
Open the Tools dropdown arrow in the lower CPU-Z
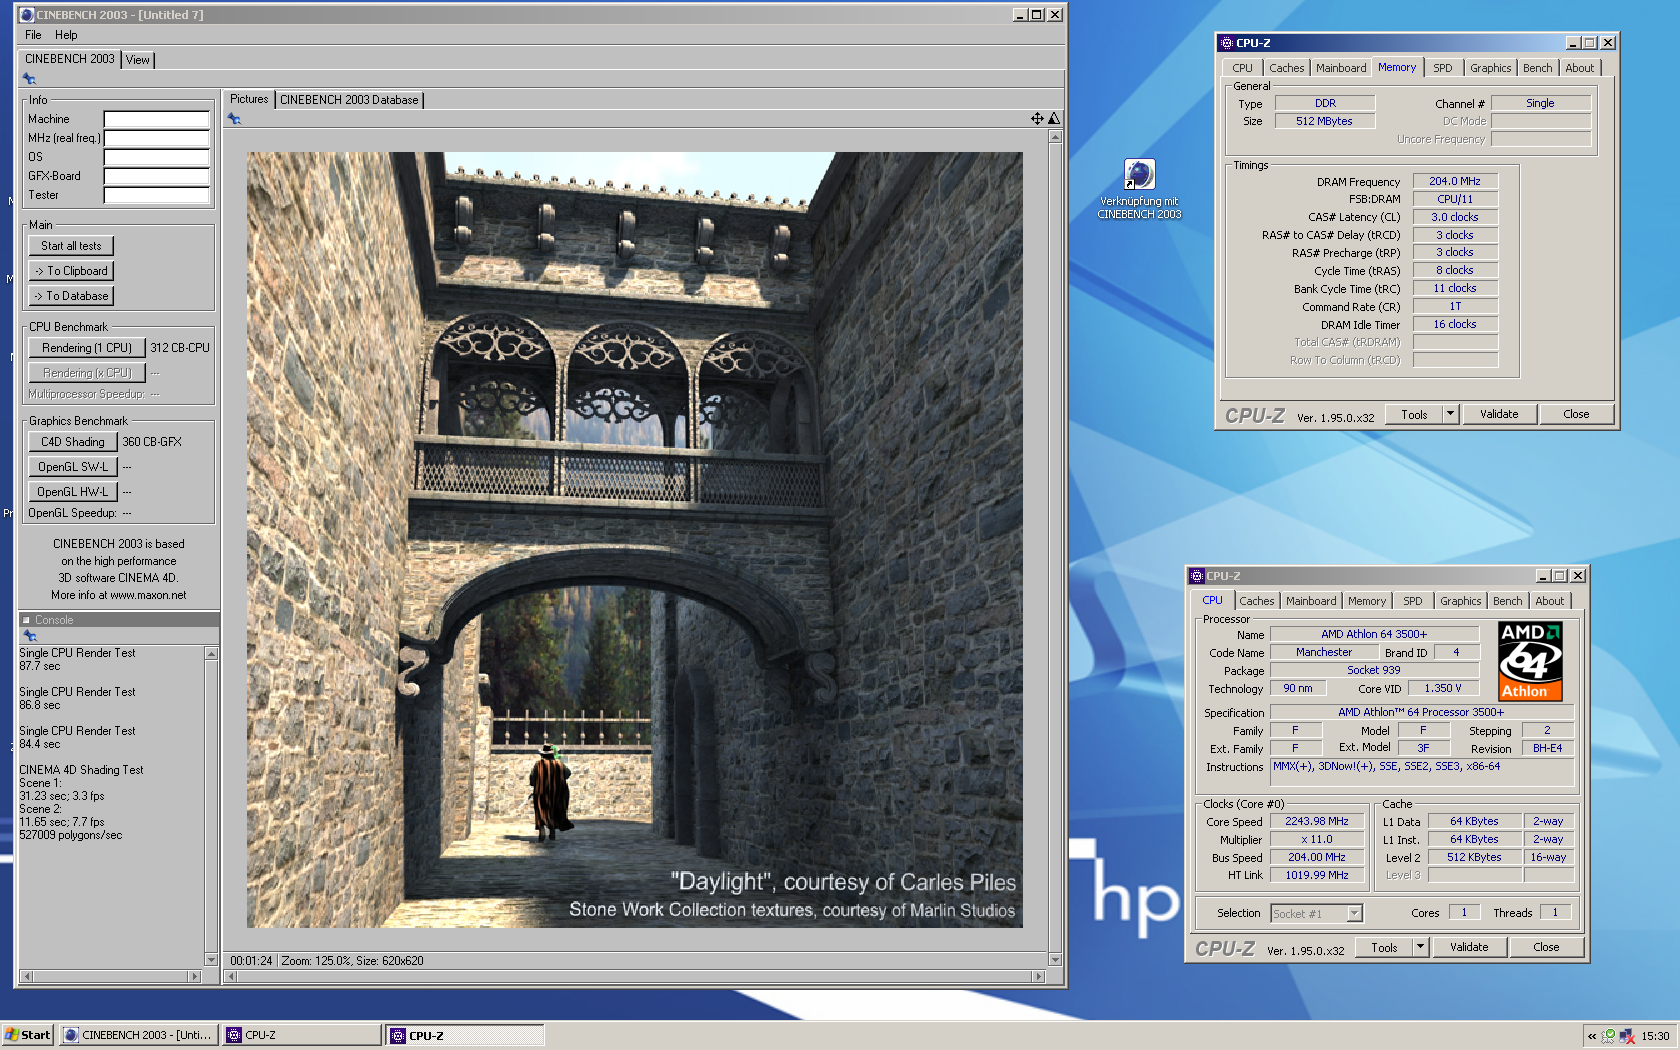point(1420,947)
